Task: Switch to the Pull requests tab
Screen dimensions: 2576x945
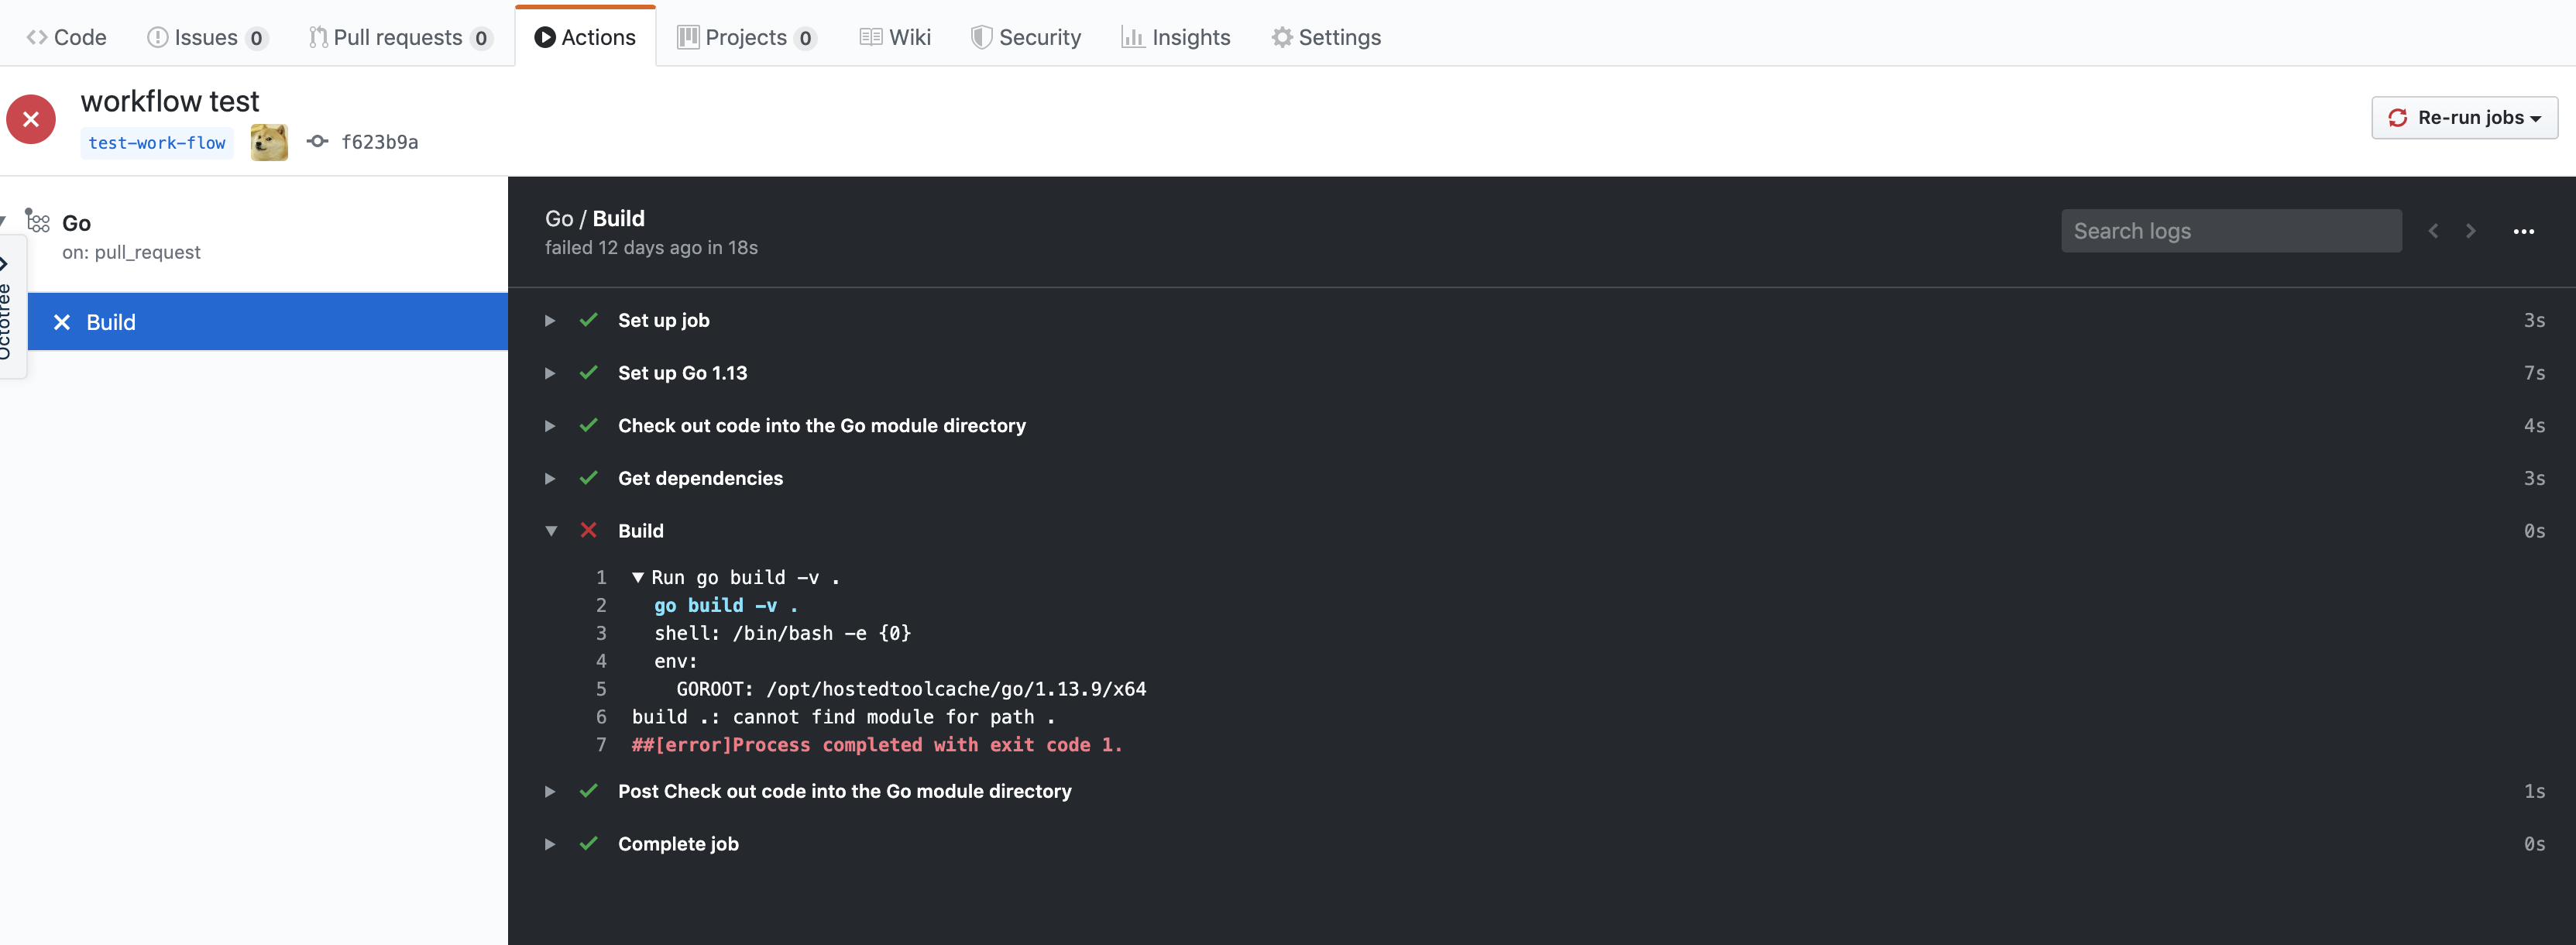Action: 399,37
